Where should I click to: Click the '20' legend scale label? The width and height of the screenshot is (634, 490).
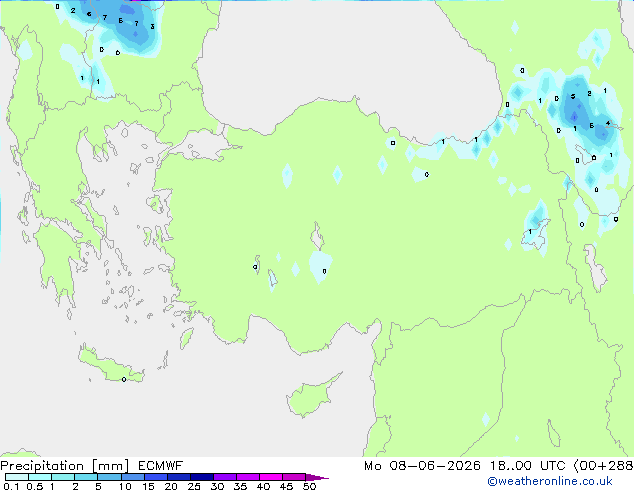pos(171,486)
